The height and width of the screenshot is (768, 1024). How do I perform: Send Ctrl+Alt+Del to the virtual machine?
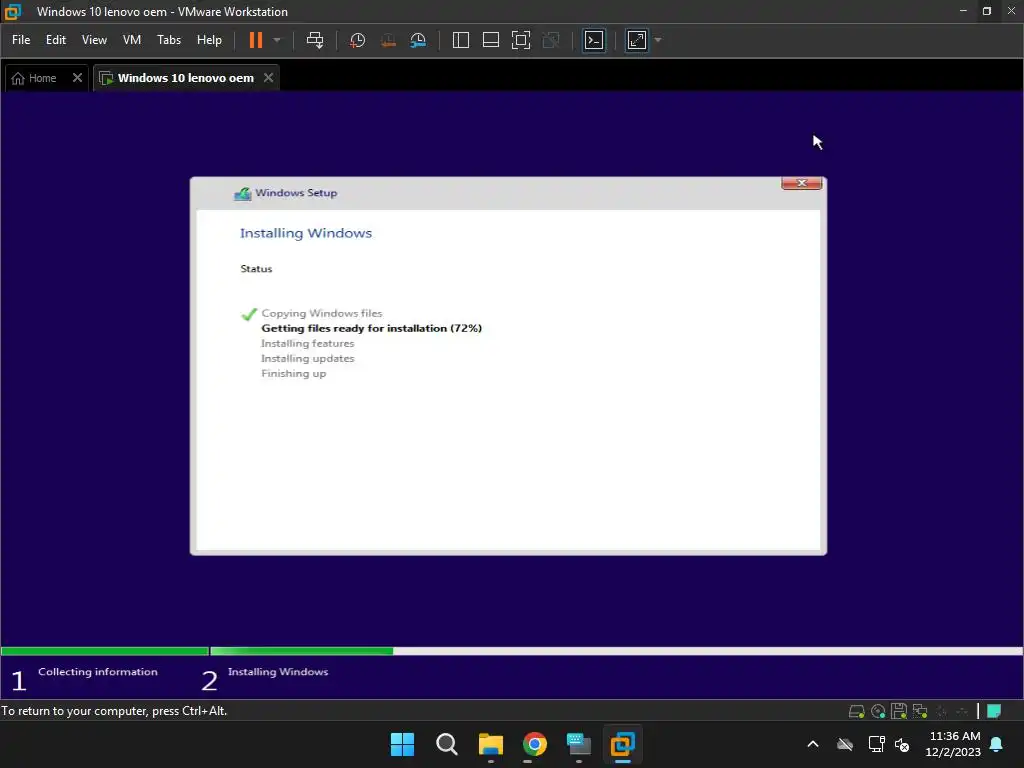click(315, 40)
